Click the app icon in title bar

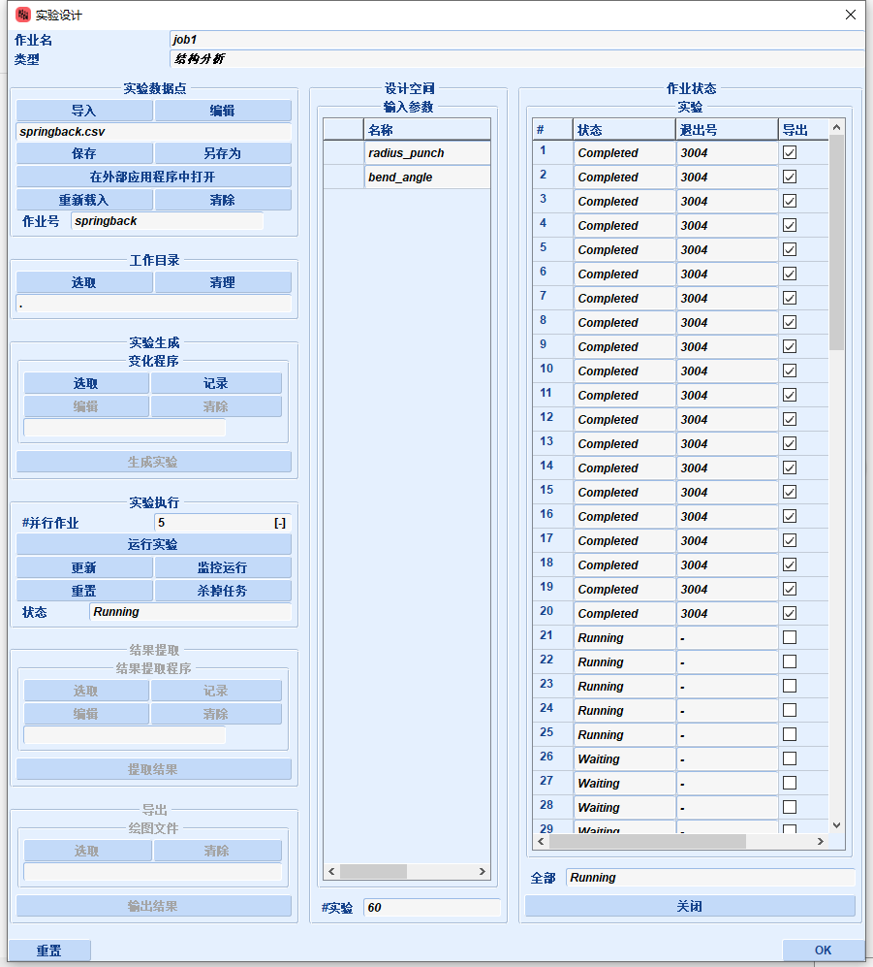[x=22, y=15]
